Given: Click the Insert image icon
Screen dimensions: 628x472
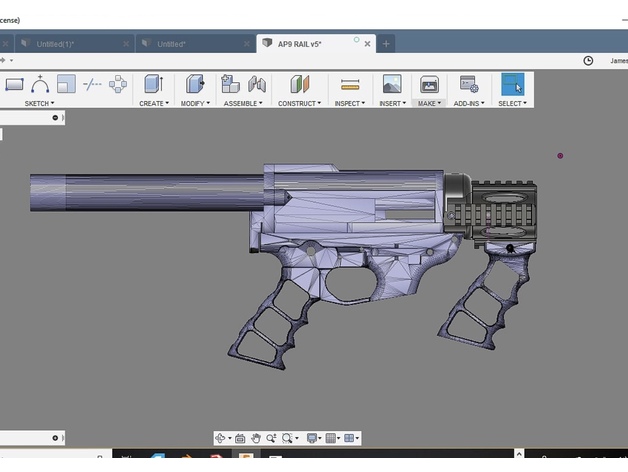Looking at the screenshot, I should [391, 85].
